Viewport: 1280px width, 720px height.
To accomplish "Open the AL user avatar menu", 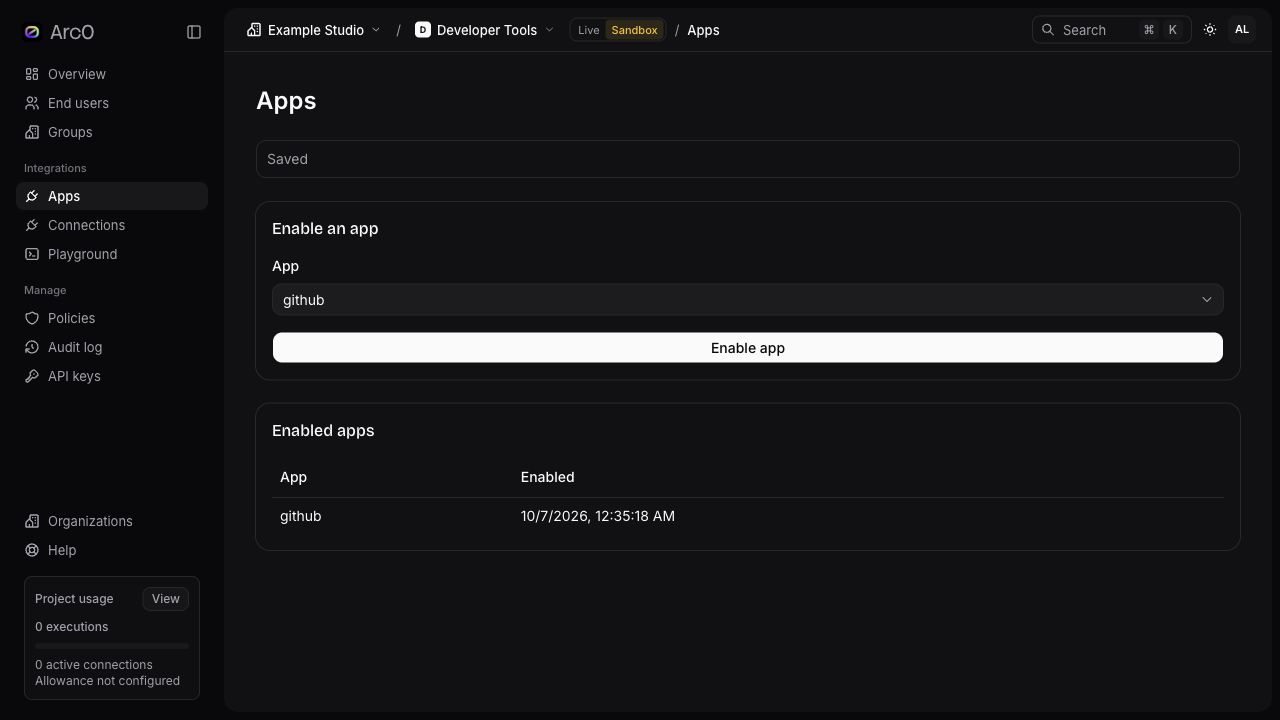I will coord(1242,30).
